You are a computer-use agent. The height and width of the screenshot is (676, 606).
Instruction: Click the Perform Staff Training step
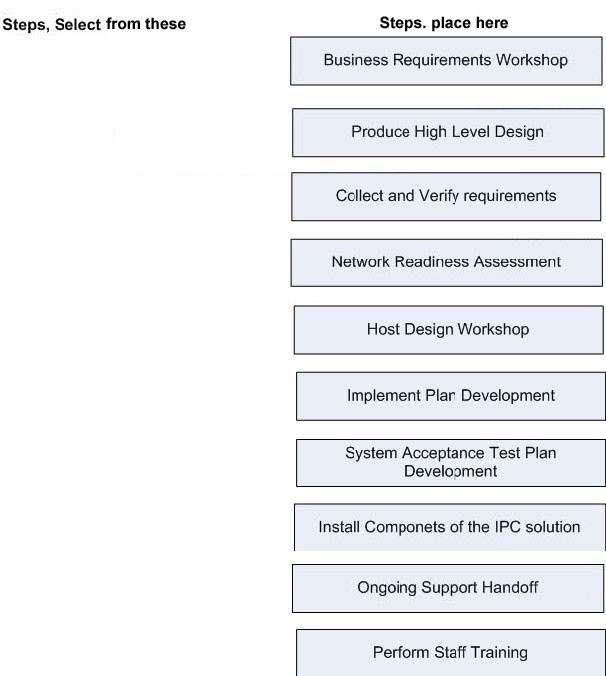click(x=450, y=653)
